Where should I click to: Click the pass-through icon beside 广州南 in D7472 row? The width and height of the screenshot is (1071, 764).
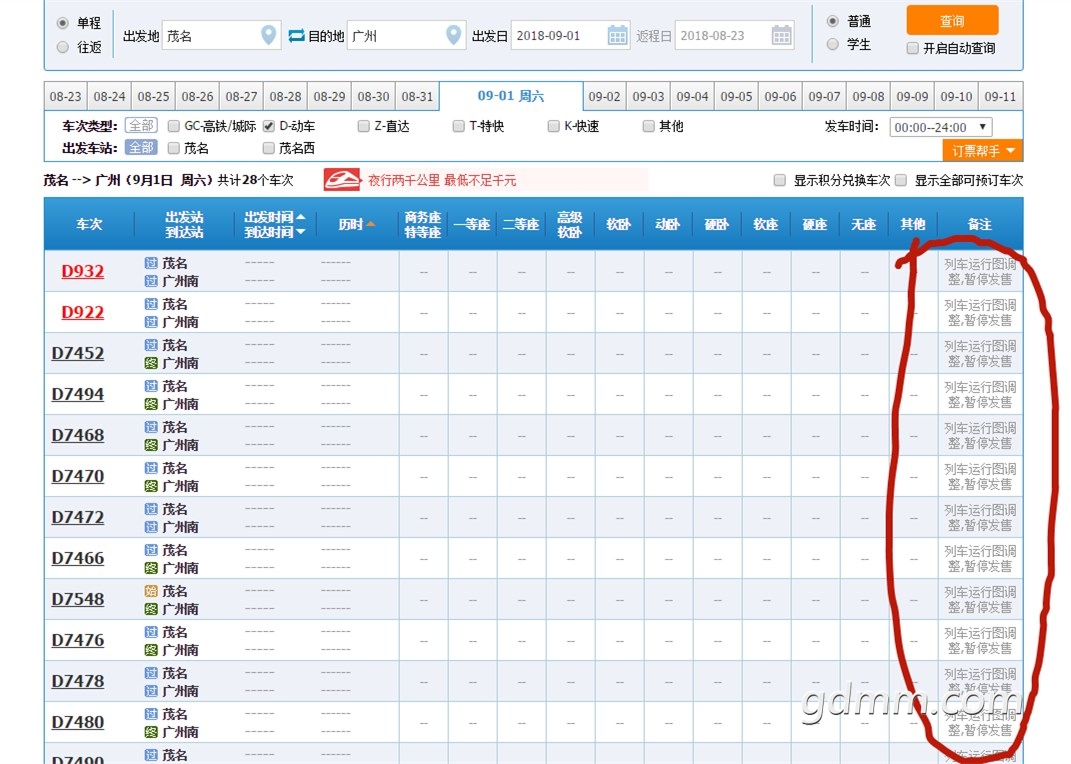tap(151, 526)
